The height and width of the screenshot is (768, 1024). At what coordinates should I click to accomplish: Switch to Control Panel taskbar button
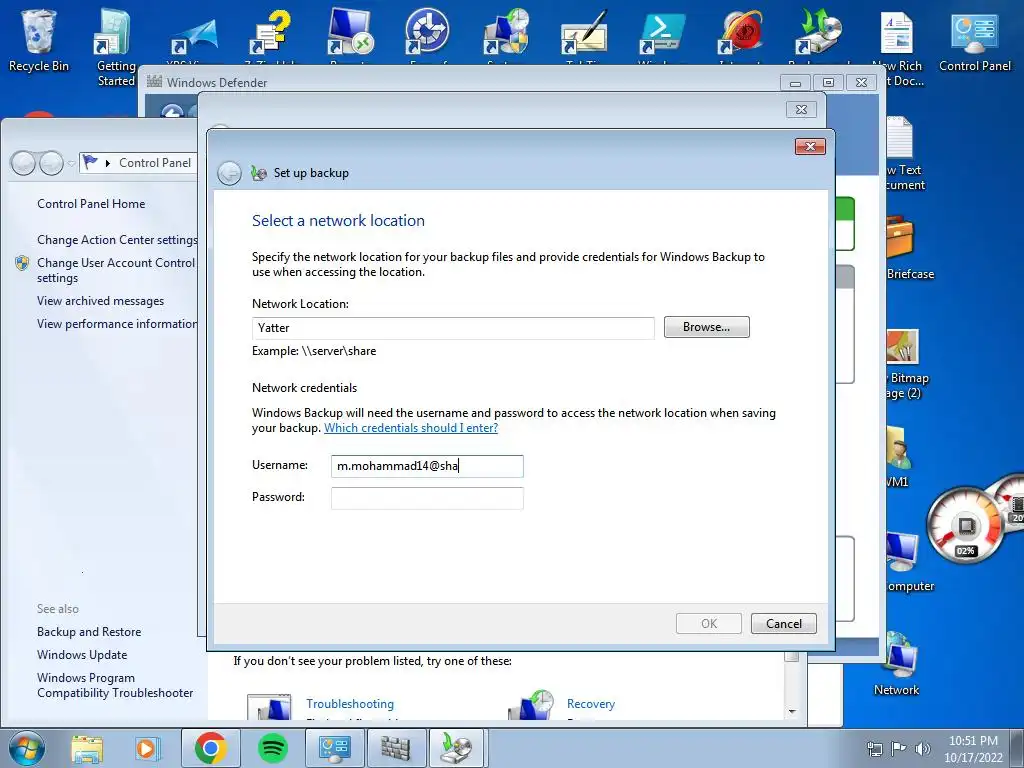[x=335, y=748]
